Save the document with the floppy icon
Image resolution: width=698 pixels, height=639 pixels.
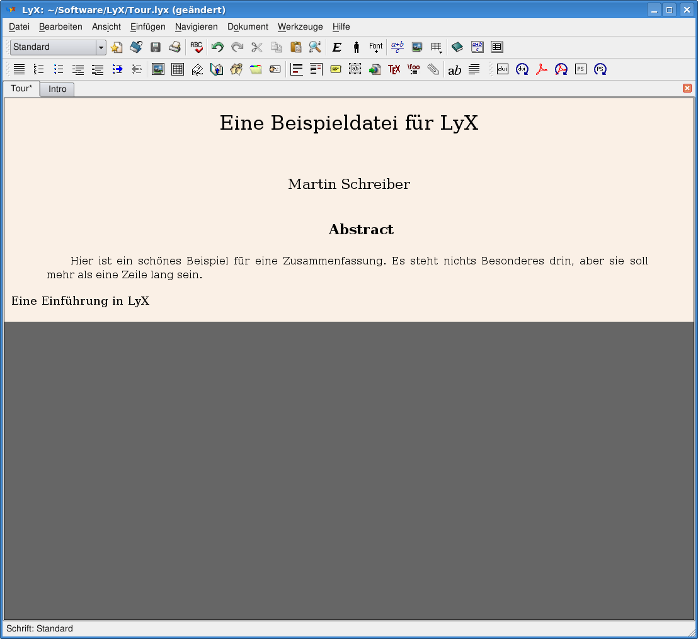coord(155,47)
